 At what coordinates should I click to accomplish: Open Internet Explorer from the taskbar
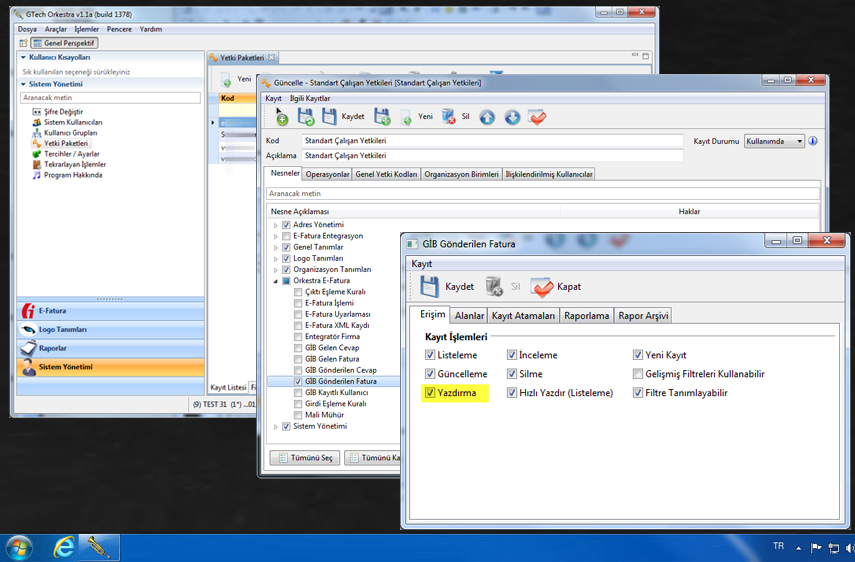(63, 547)
